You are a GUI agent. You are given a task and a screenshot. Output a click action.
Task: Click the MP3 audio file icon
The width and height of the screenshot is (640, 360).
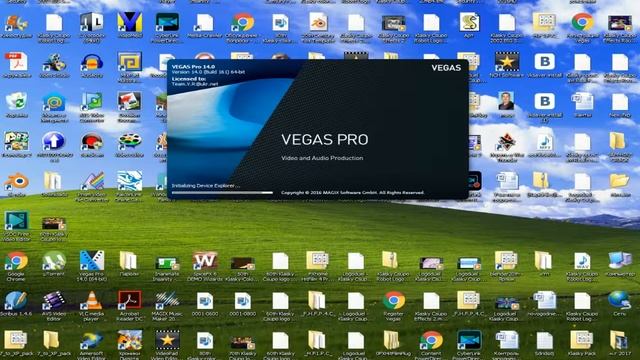tap(544, 142)
